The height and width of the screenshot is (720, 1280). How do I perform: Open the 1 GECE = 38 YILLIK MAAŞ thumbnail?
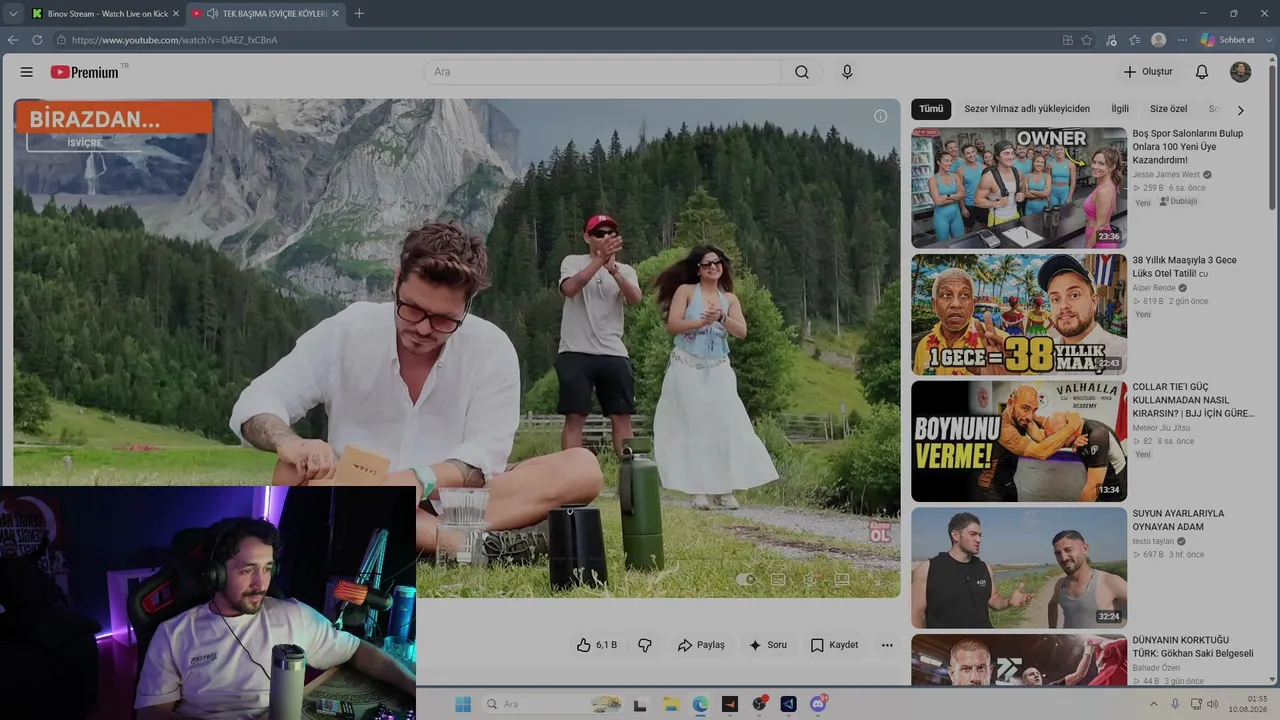1019,314
